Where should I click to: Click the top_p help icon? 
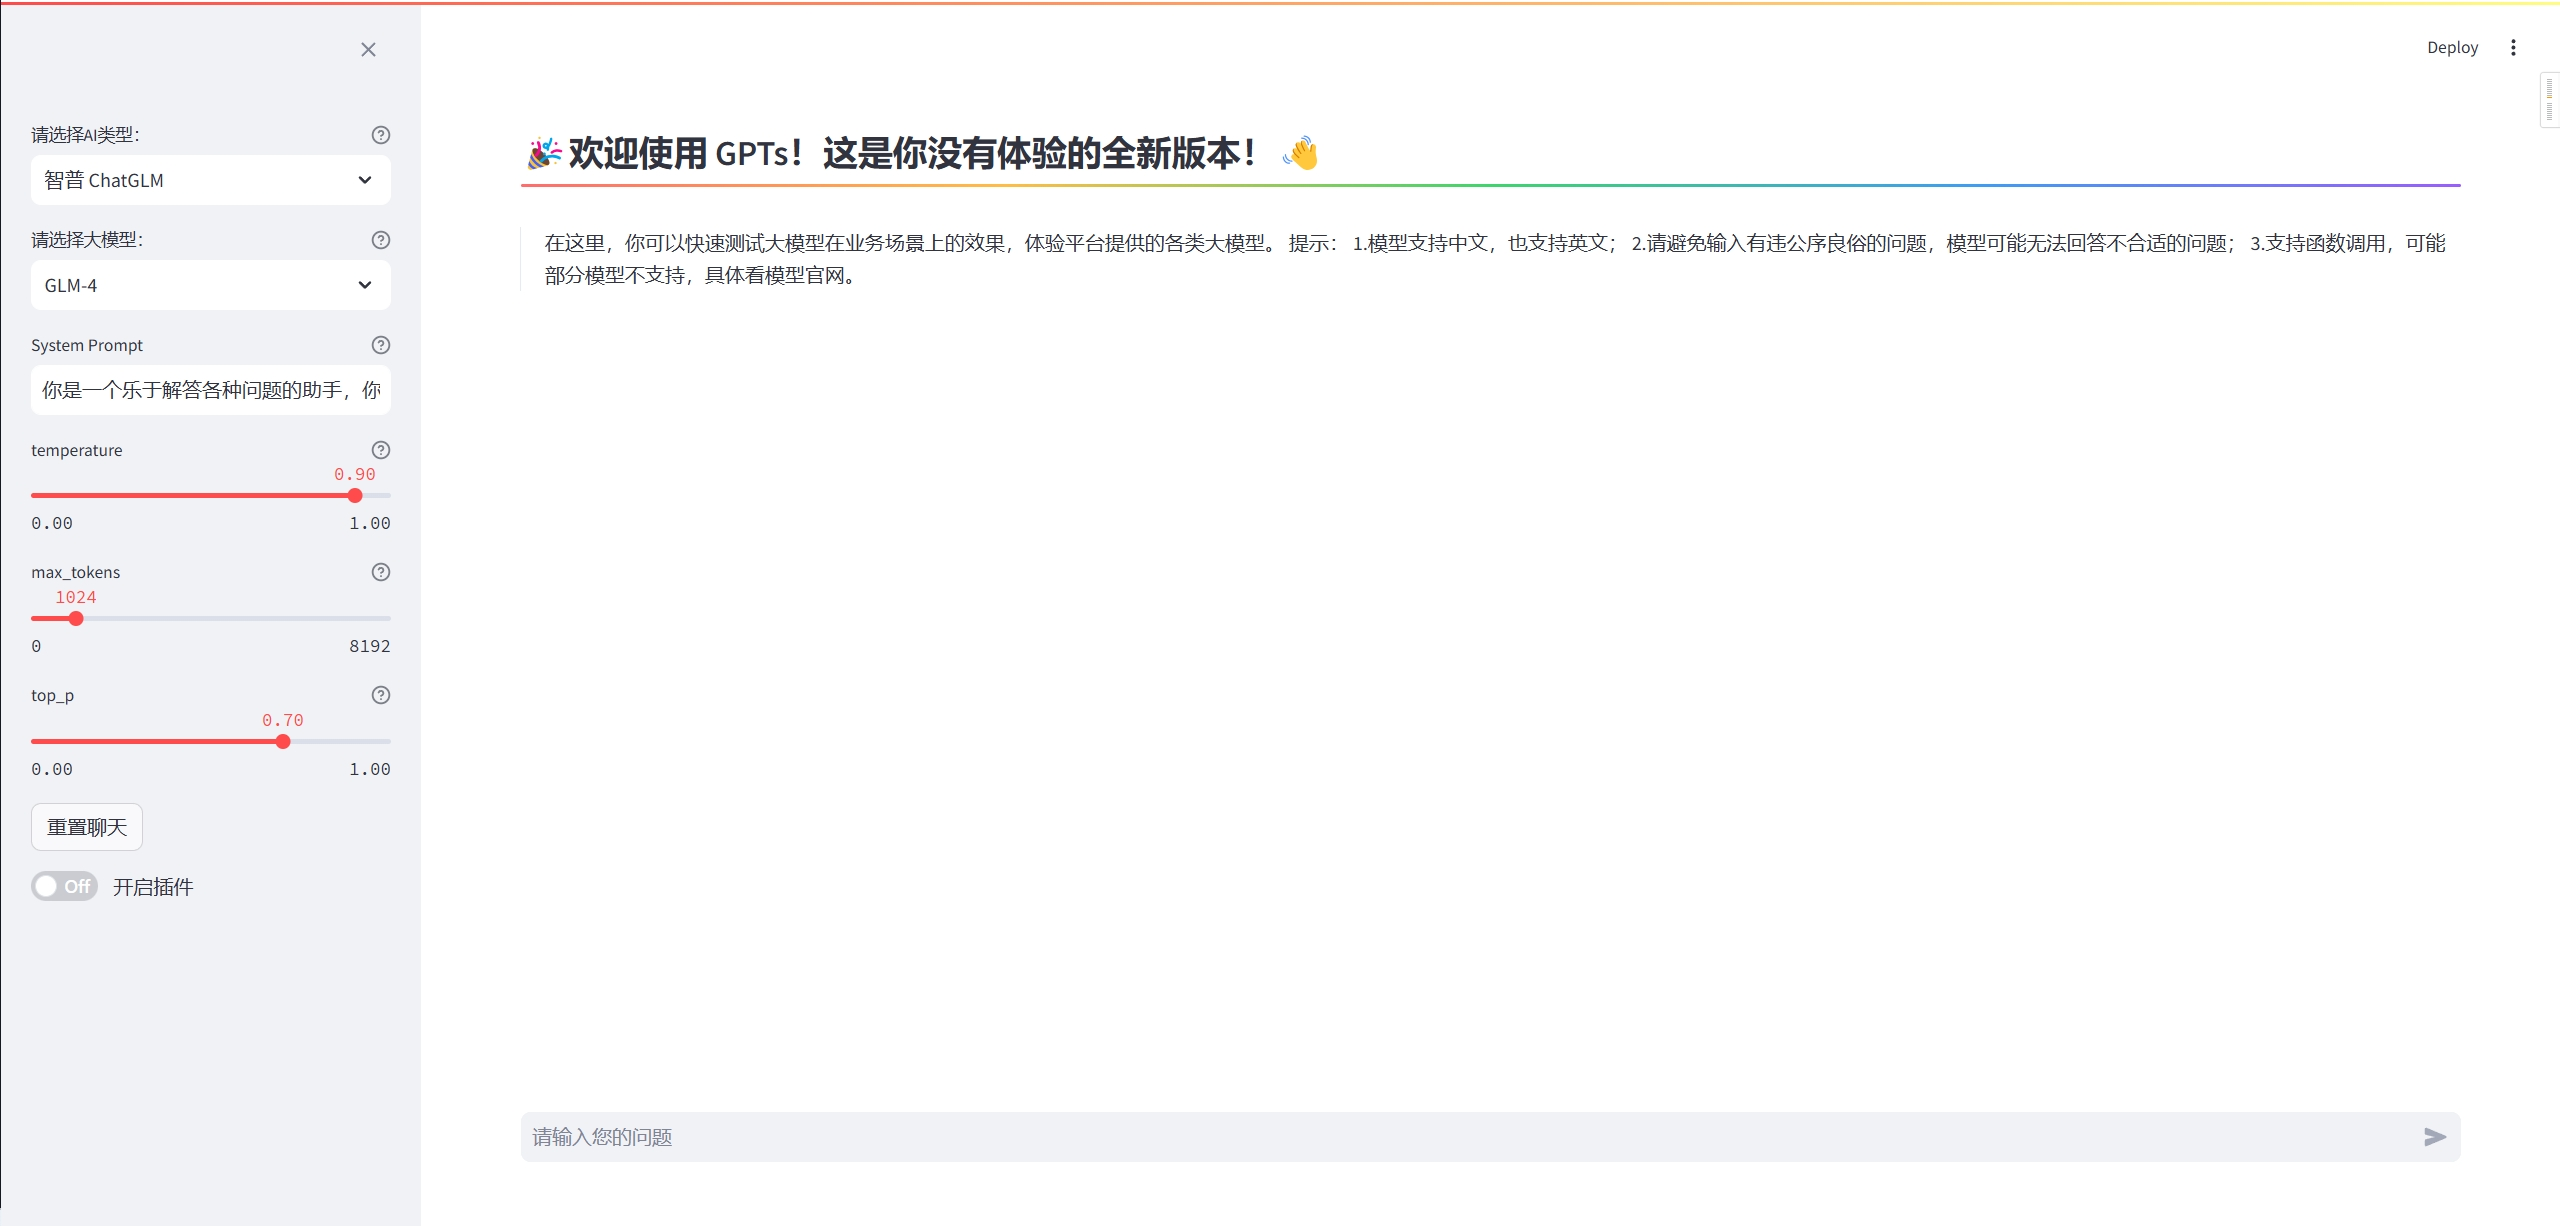click(380, 695)
